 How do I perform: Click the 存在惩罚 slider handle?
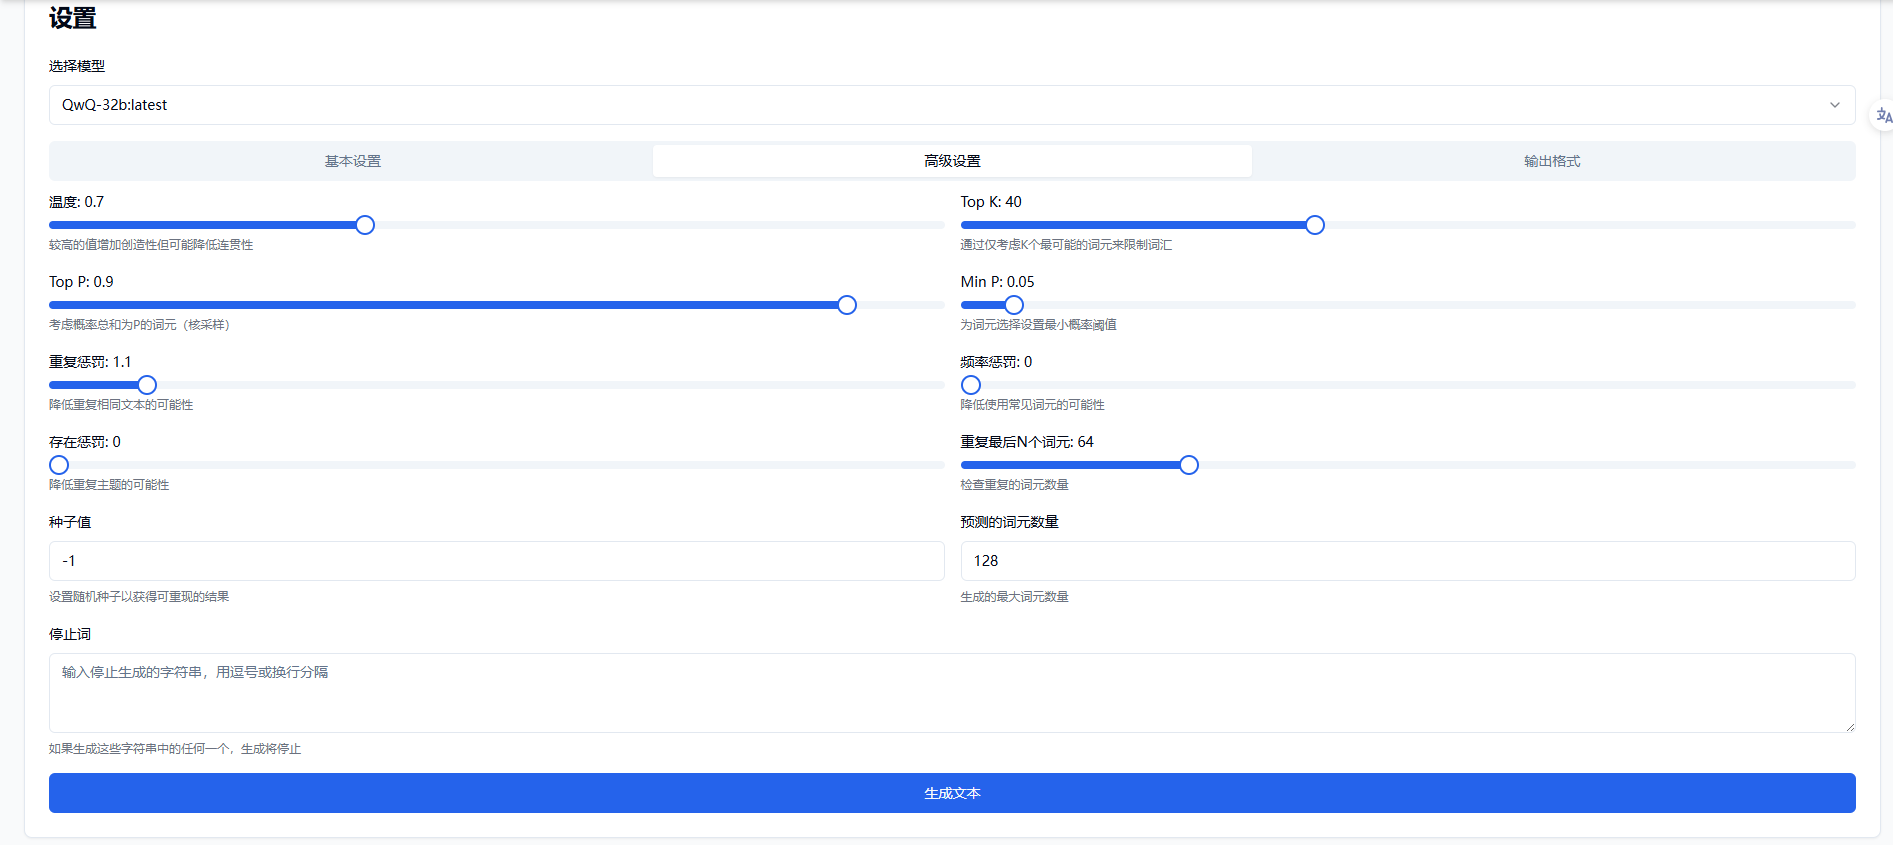(x=59, y=465)
